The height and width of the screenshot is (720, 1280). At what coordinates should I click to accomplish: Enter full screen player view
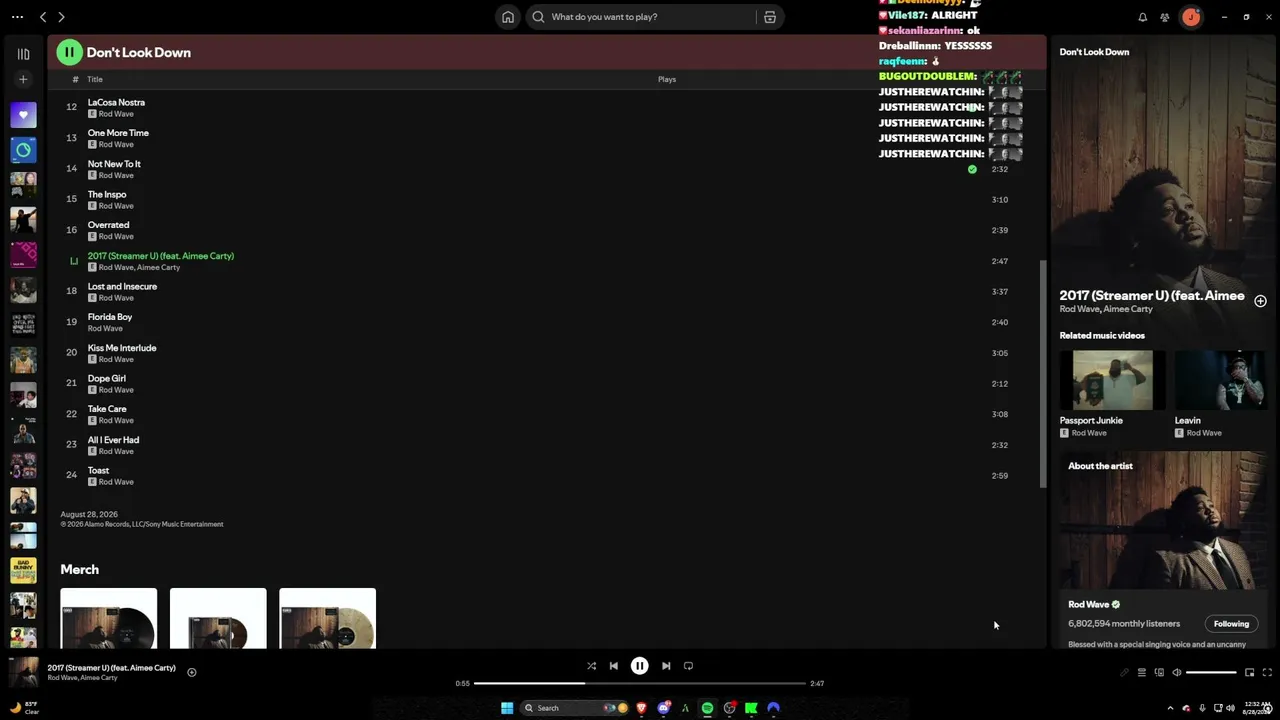coord(1267,673)
